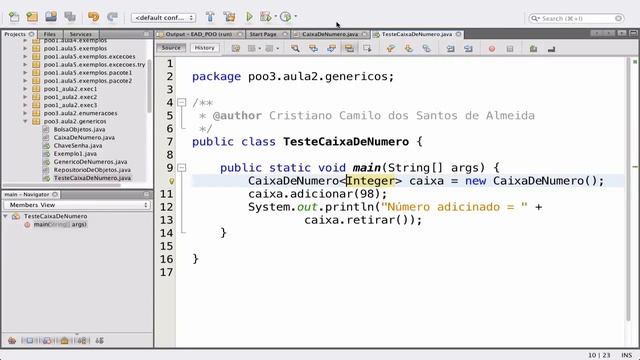Switch to the Files tab
The image size is (640, 360).
coord(49,34)
